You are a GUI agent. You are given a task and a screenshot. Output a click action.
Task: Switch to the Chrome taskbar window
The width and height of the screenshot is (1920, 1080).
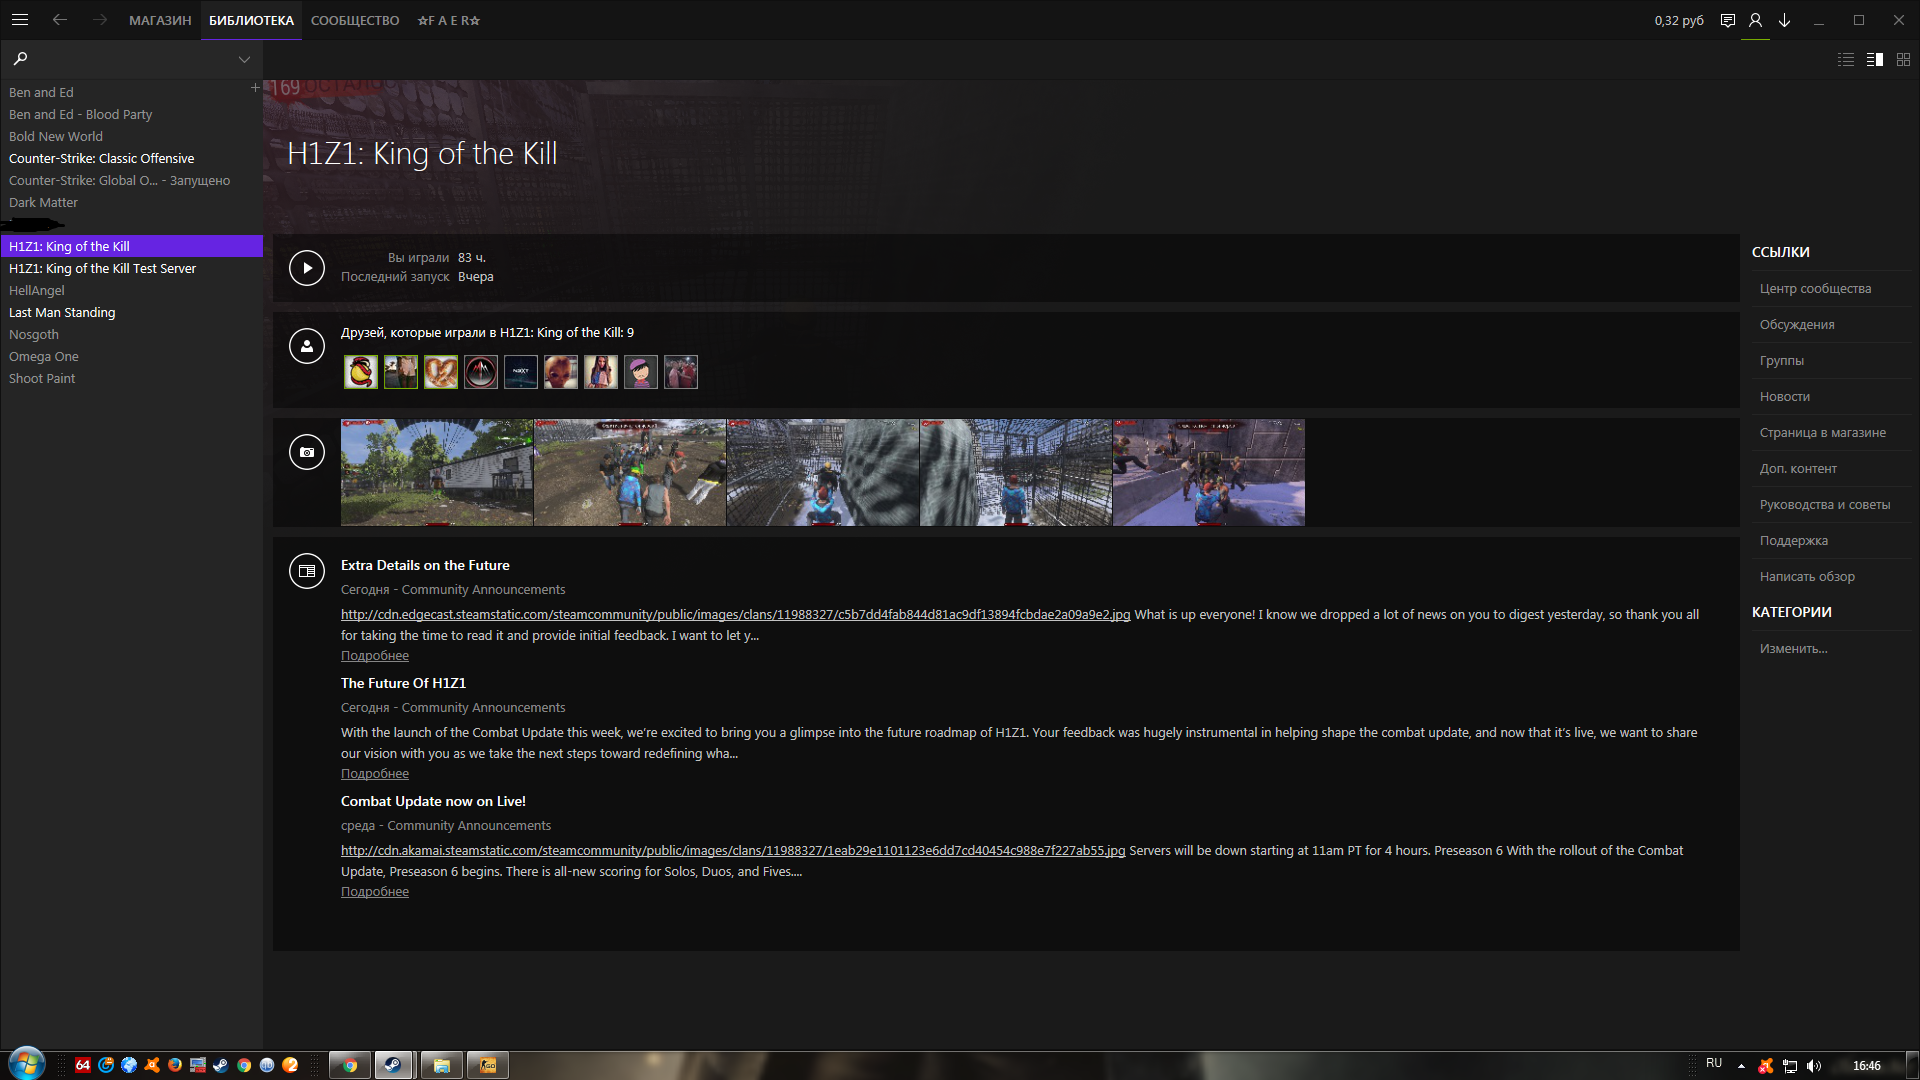(350, 1065)
